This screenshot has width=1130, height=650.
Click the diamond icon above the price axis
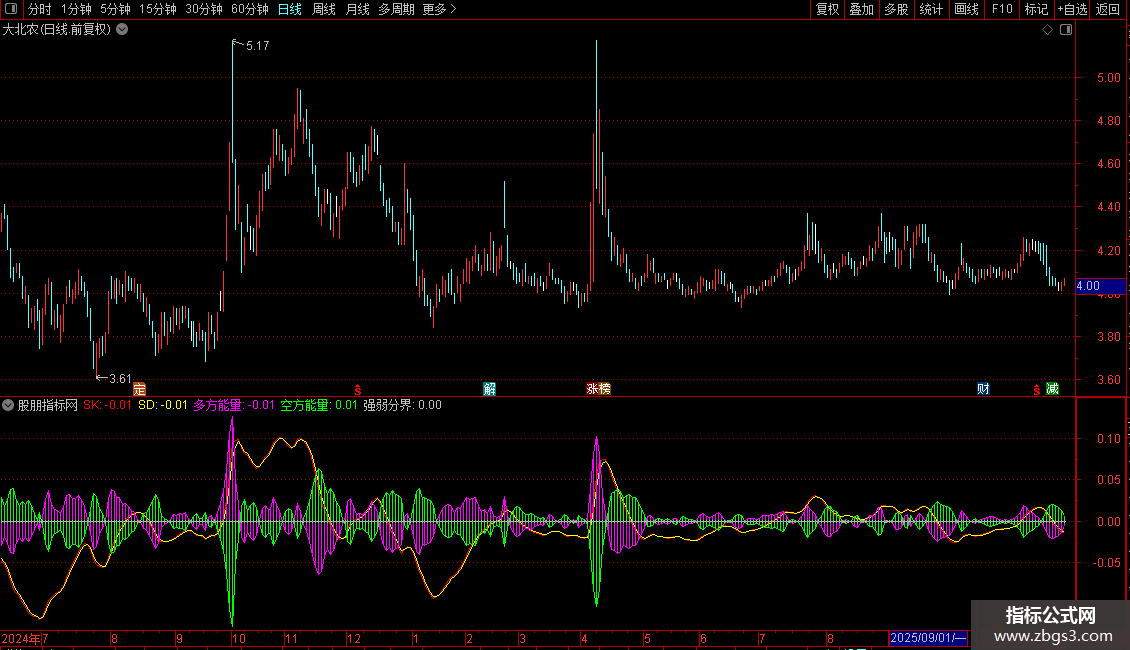[x=1047, y=30]
